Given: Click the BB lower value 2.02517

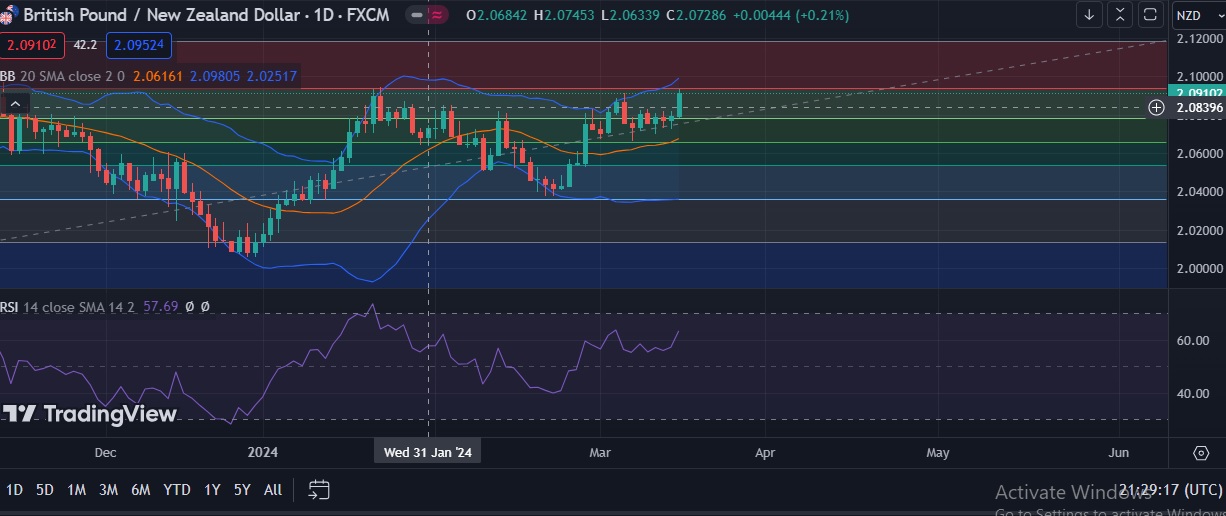Looking at the screenshot, I should pos(270,76).
